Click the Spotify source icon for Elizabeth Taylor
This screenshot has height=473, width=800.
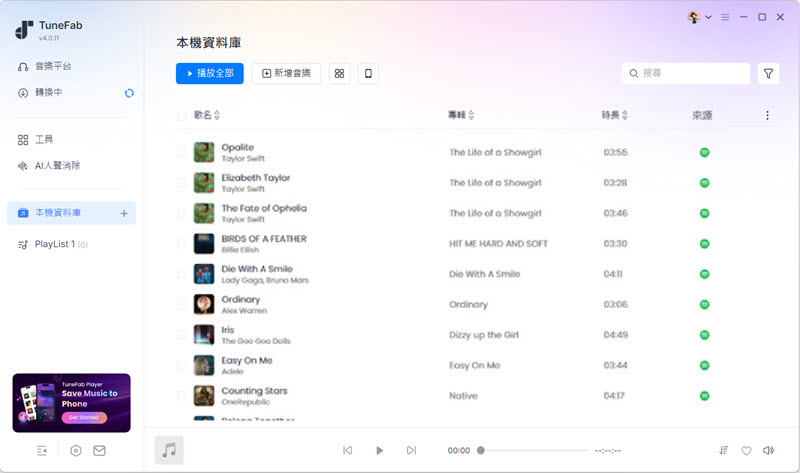click(x=705, y=183)
